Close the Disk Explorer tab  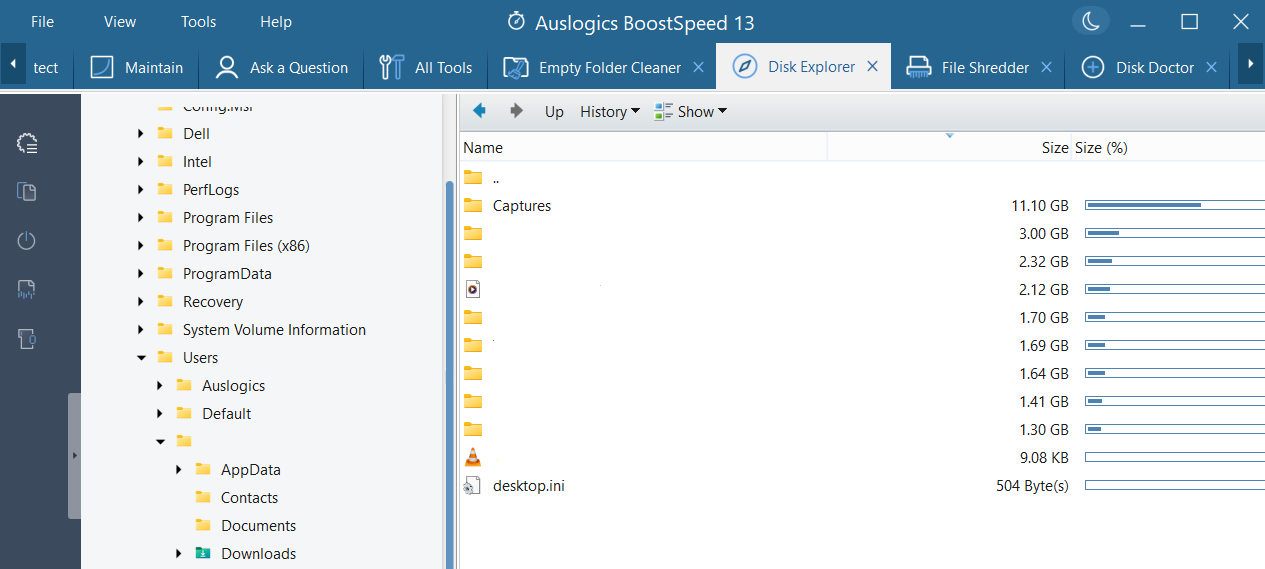pos(872,67)
